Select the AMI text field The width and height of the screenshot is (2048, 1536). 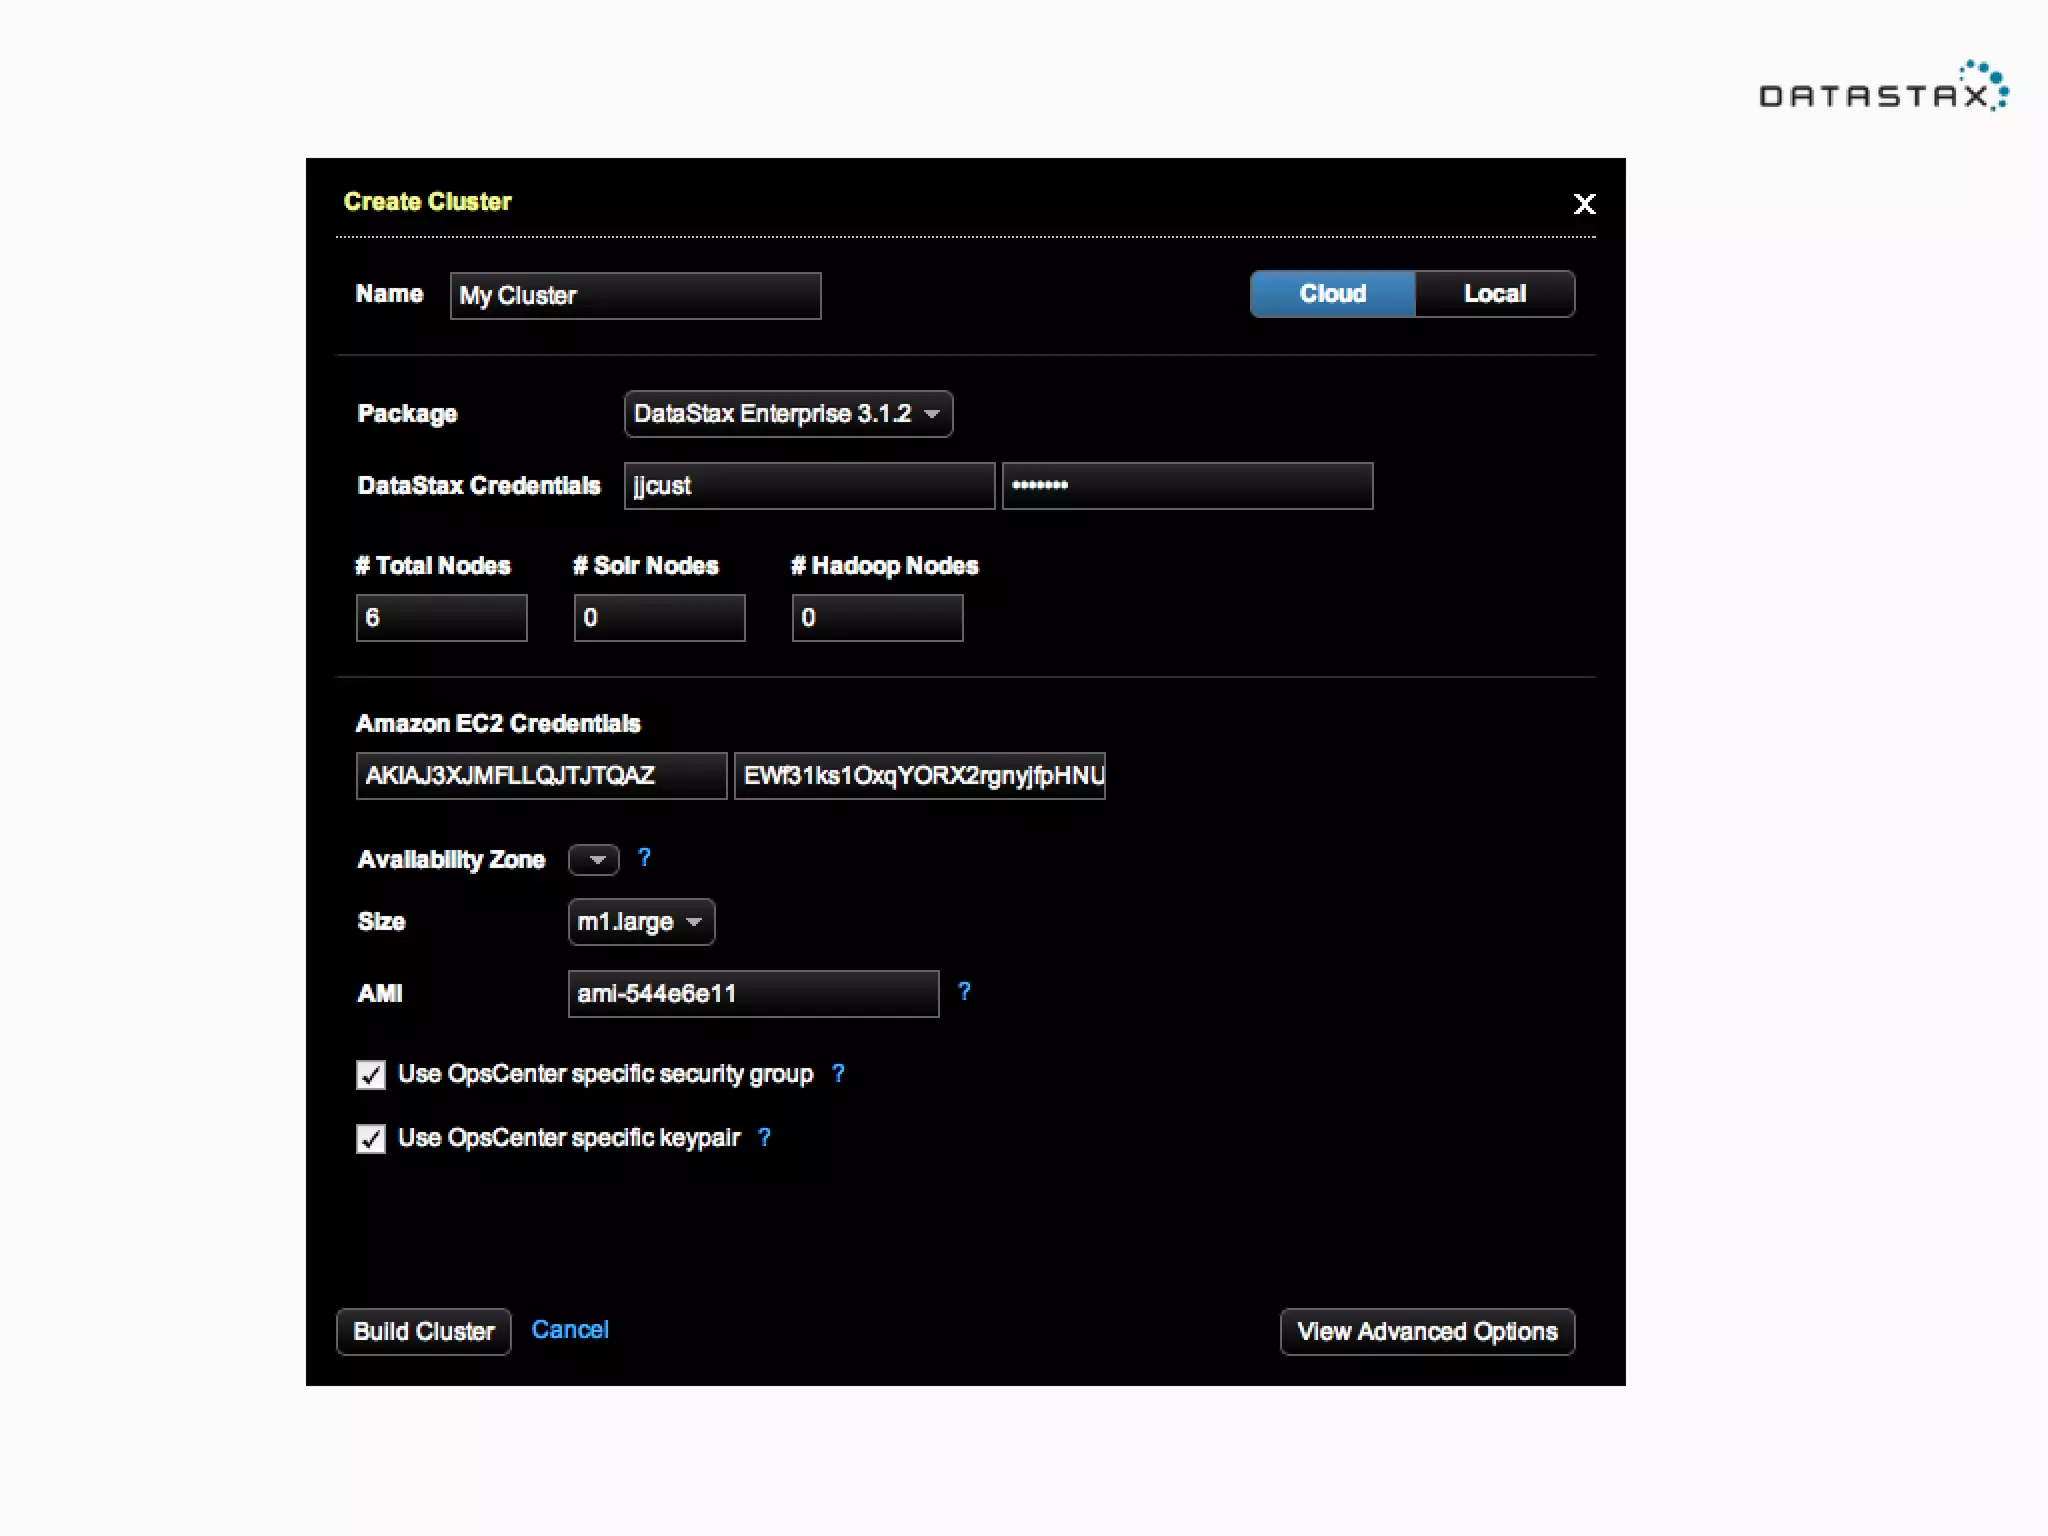pos(753,994)
